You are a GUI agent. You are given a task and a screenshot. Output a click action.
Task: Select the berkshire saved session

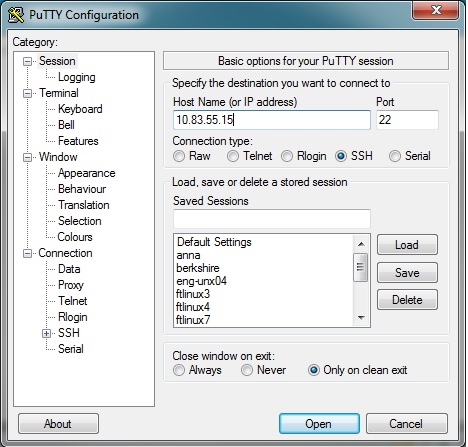click(264, 268)
